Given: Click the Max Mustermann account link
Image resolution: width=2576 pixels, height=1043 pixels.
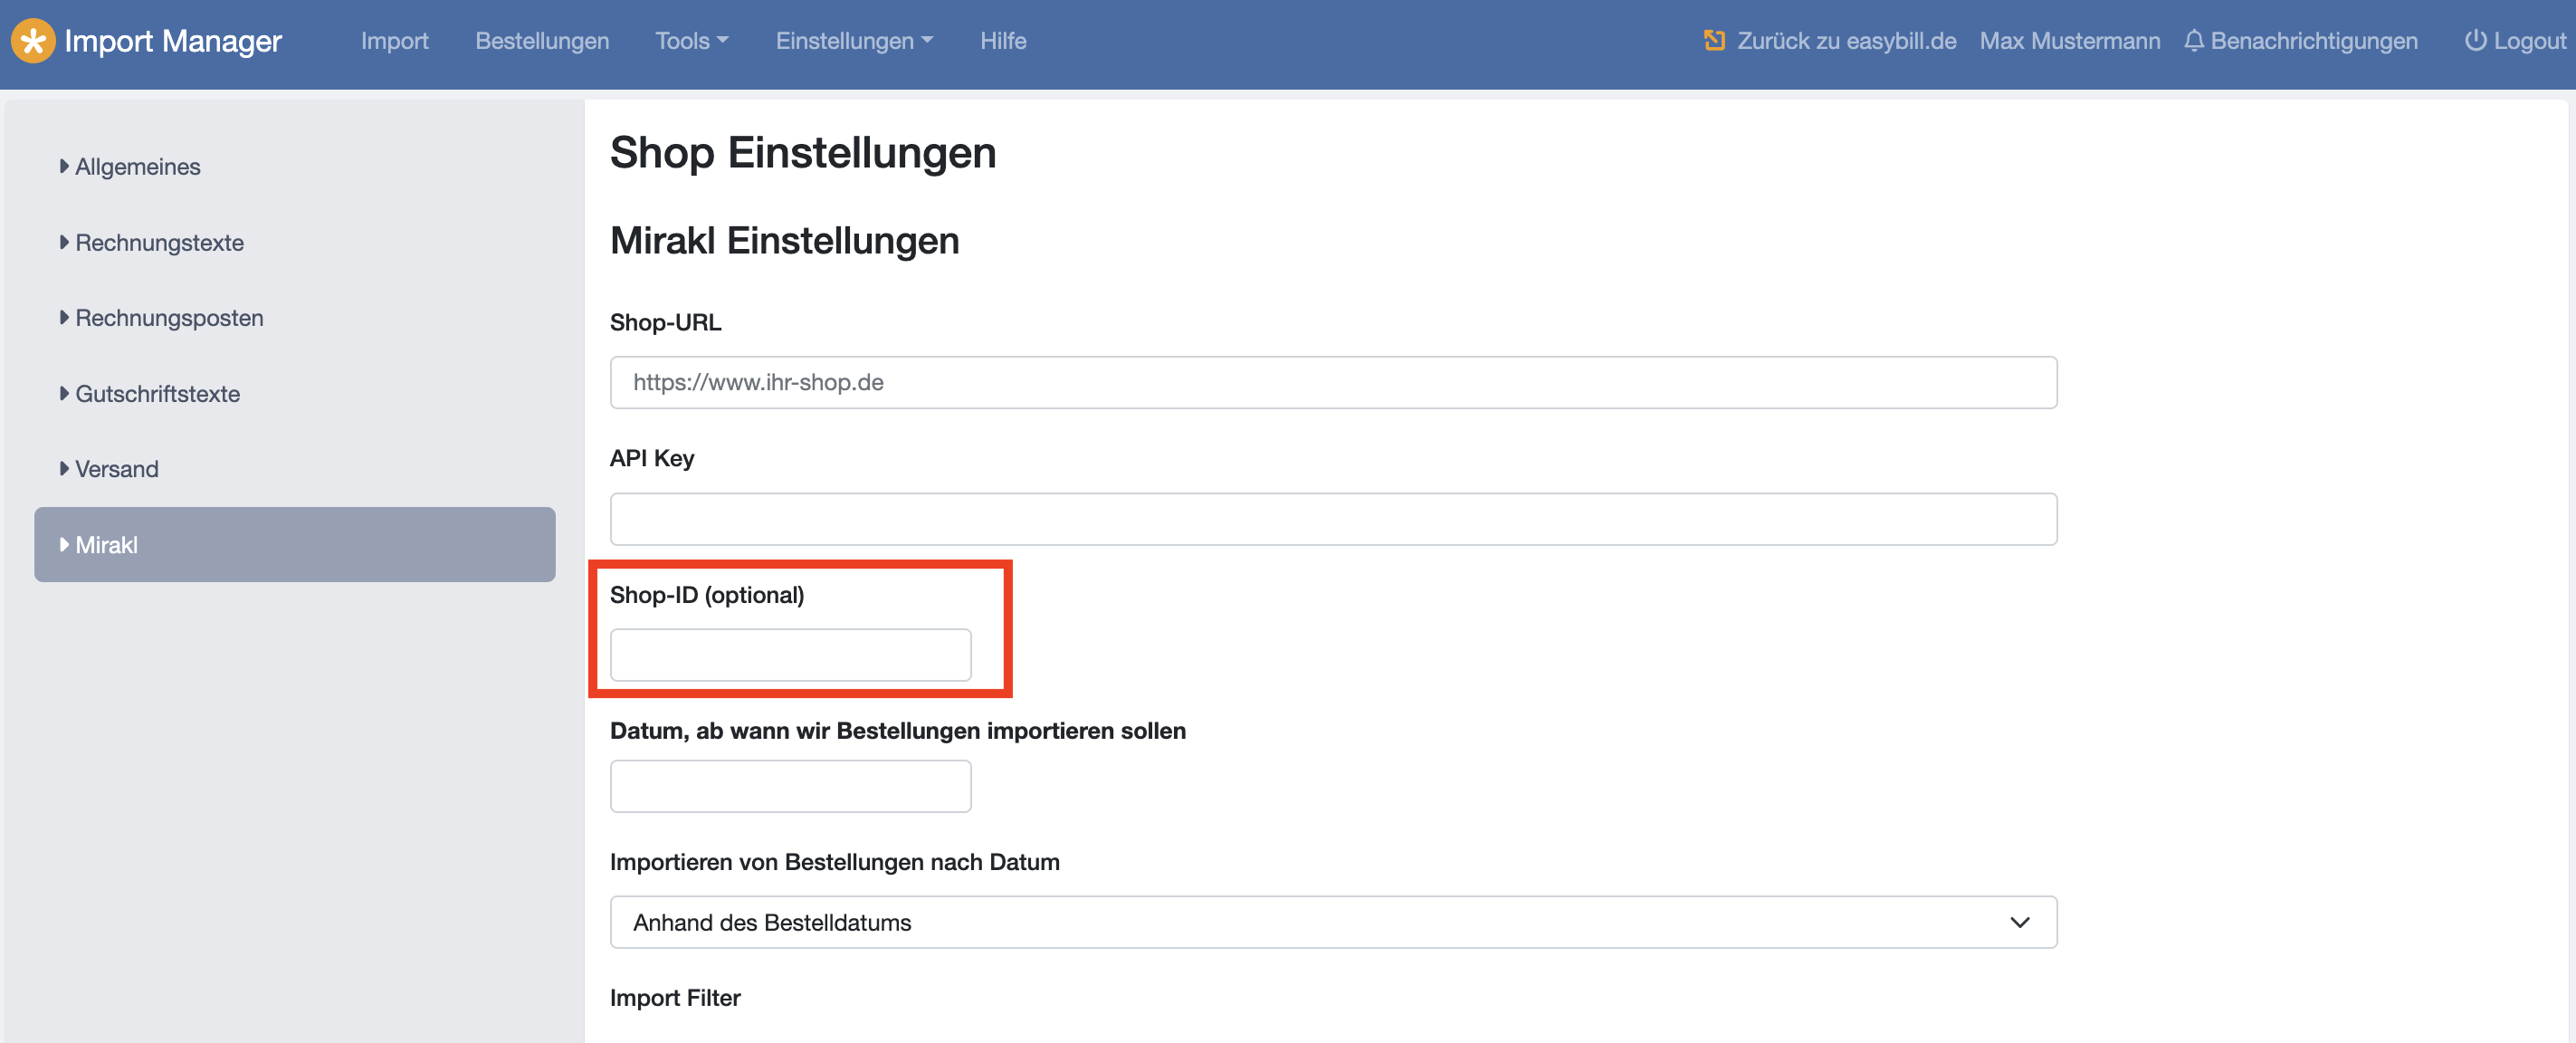Looking at the screenshot, I should (2069, 41).
